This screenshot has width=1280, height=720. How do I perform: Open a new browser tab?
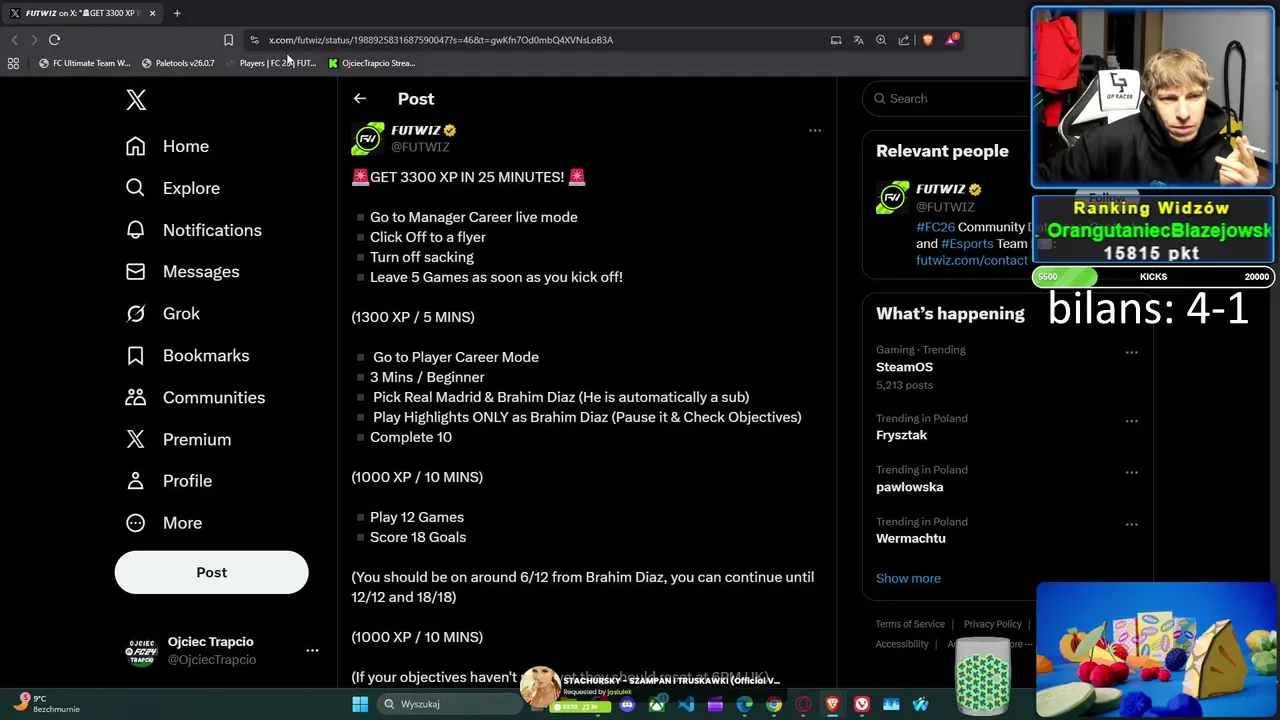(177, 13)
